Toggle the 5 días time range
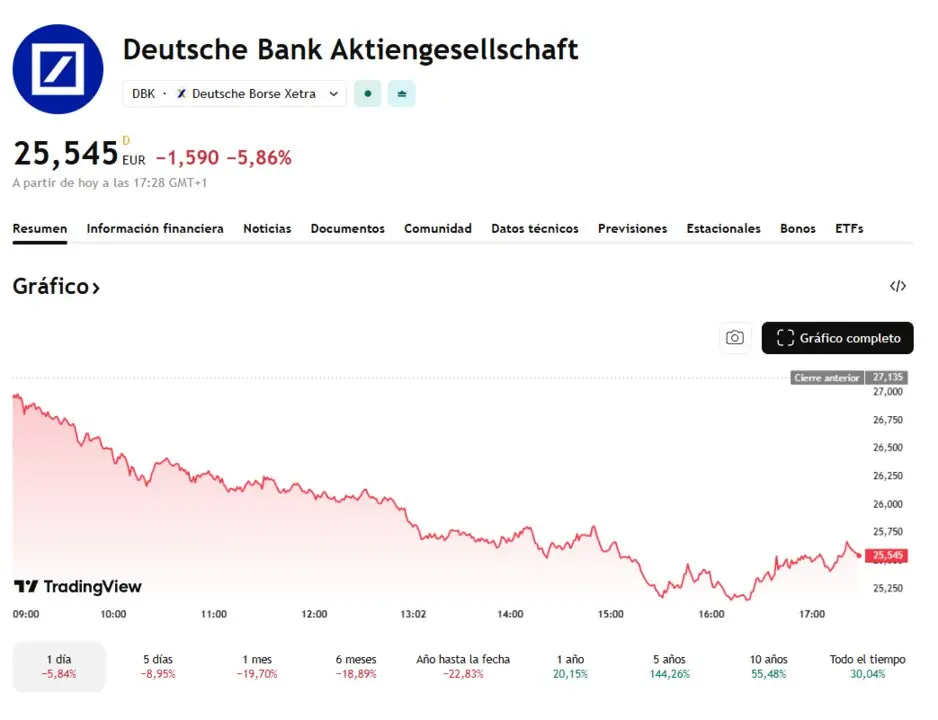The width and height of the screenshot is (938, 720). [157, 666]
